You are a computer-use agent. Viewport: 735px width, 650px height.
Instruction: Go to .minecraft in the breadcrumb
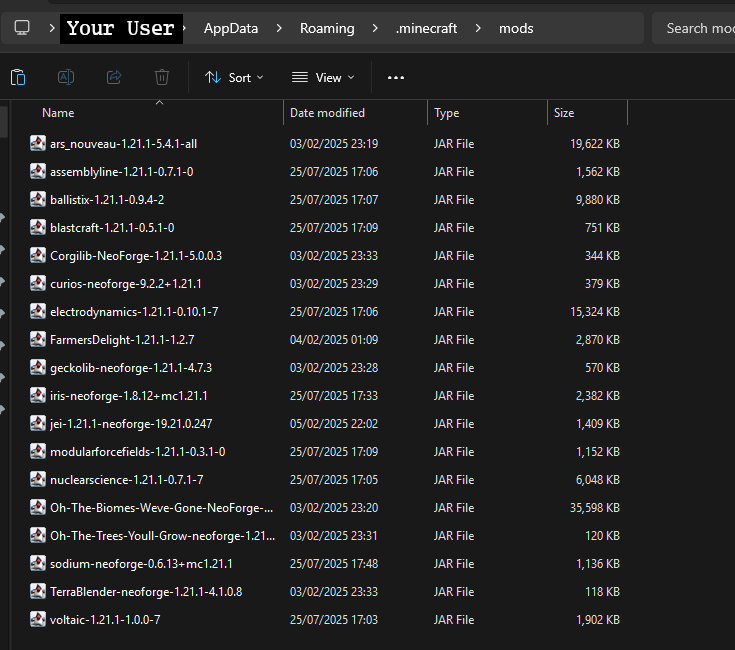(426, 29)
